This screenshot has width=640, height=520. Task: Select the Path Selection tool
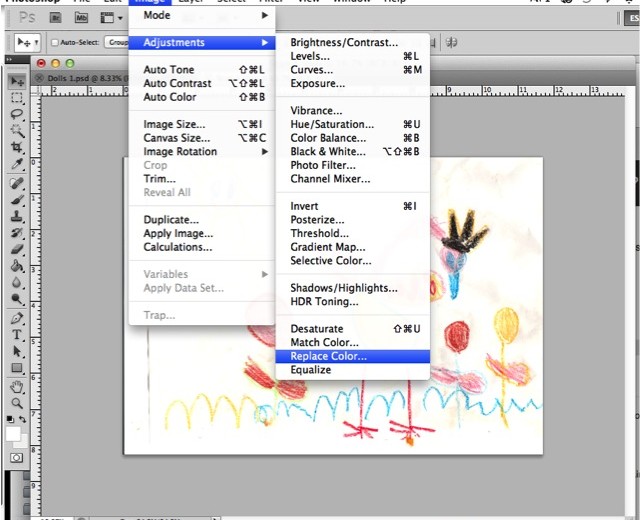point(17,351)
